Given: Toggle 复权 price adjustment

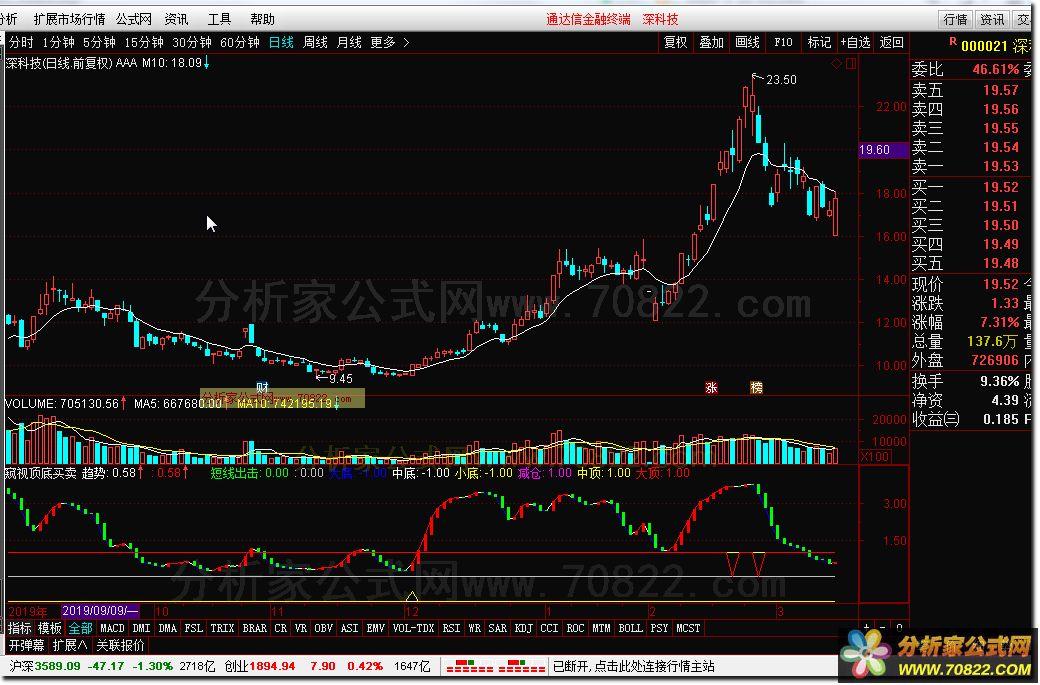Looking at the screenshot, I should pyautogui.click(x=676, y=42).
